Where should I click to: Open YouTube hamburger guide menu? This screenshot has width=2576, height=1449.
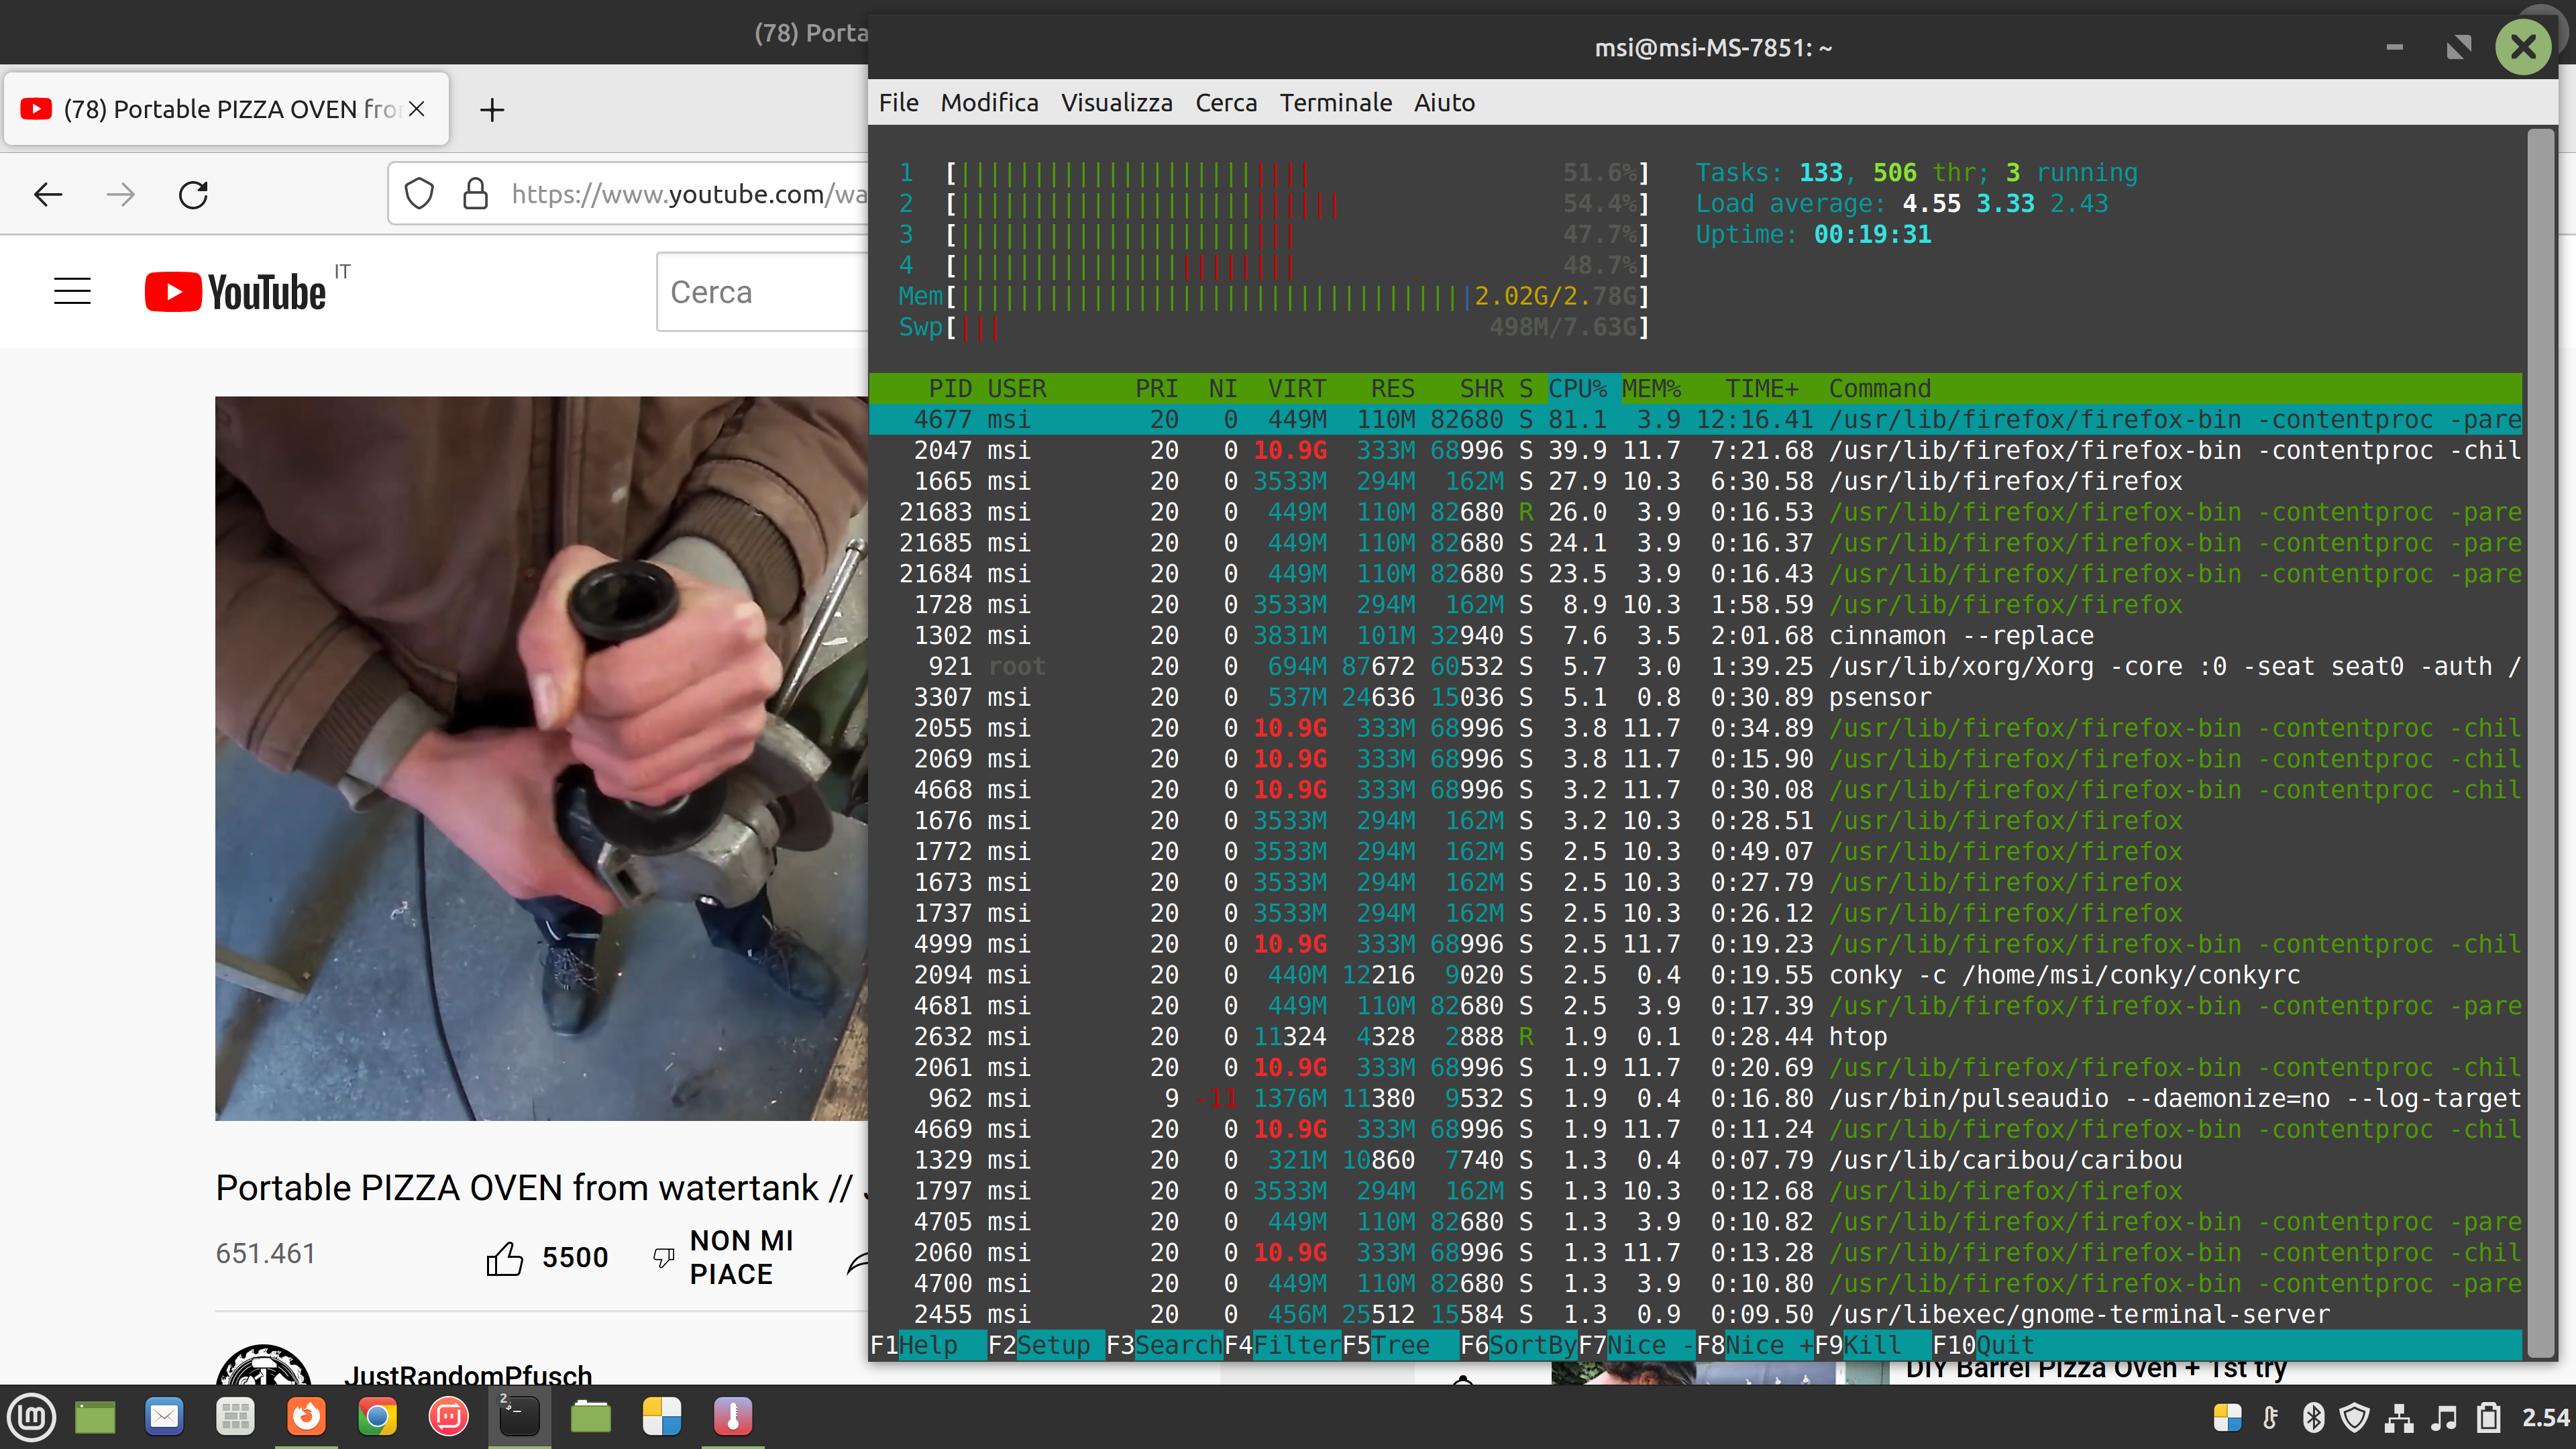pos(72,291)
